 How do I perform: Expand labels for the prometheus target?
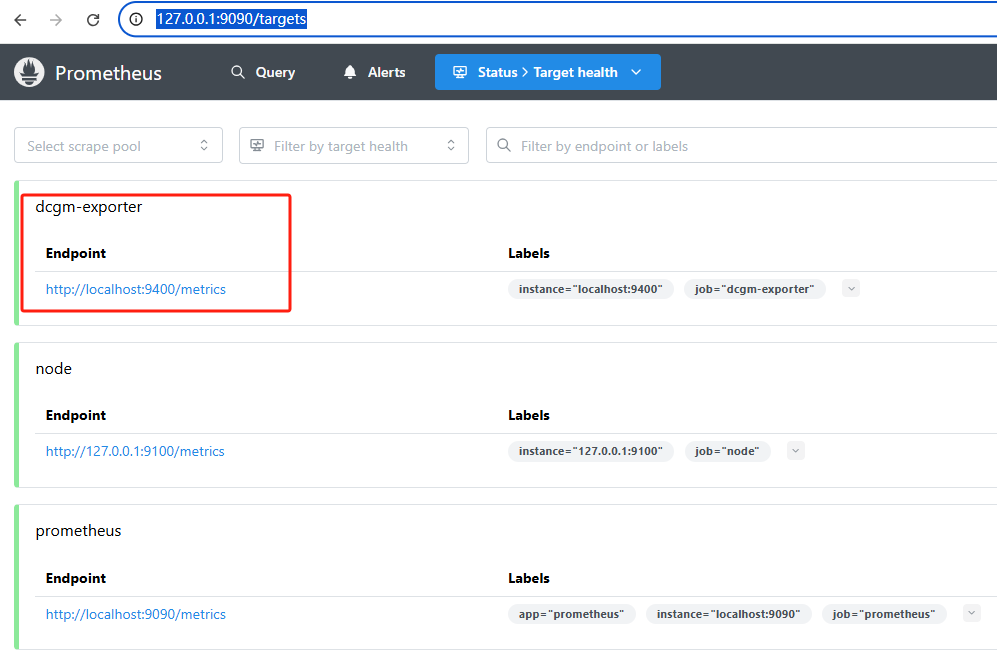(971, 613)
